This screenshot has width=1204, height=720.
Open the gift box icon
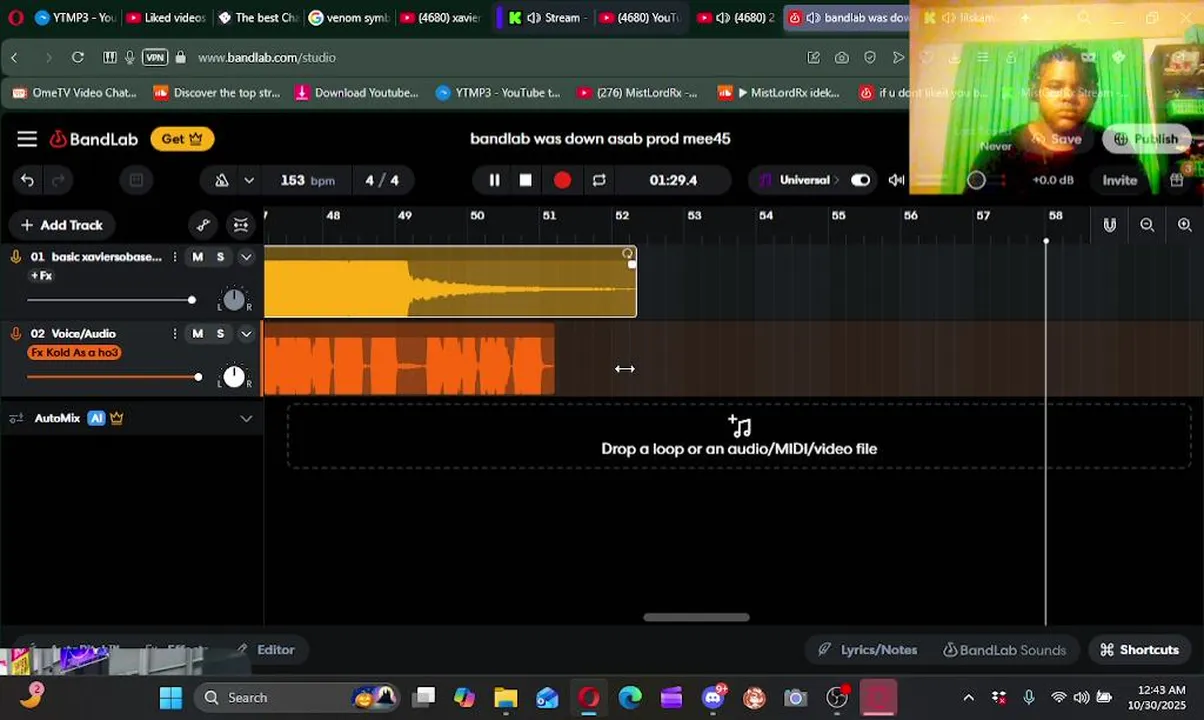click(x=1176, y=180)
